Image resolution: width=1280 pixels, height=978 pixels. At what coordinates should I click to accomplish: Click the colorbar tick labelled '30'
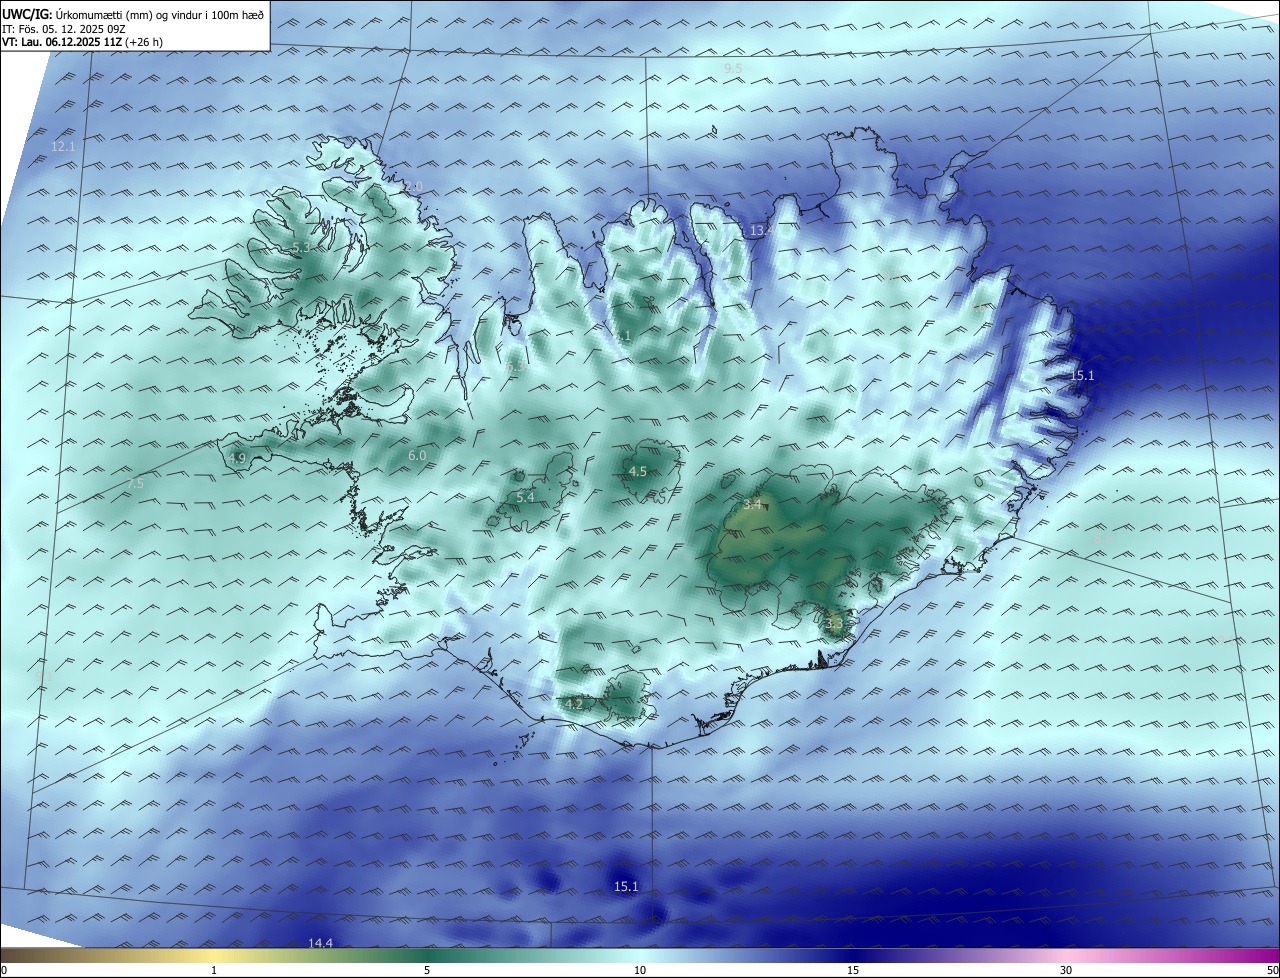[1066, 970]
